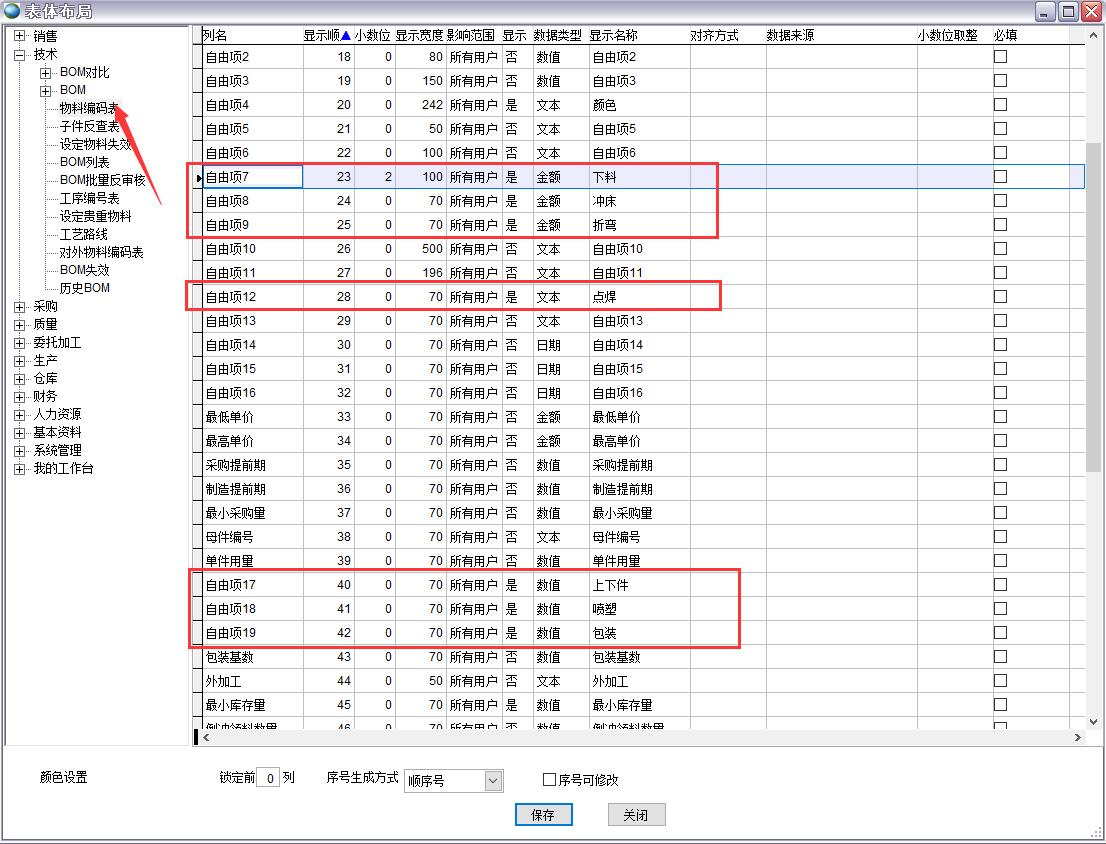Viewport: 1106px width, 844px height.
Task: Open 工艺路线 in the tree
Action: pos(83,234)
